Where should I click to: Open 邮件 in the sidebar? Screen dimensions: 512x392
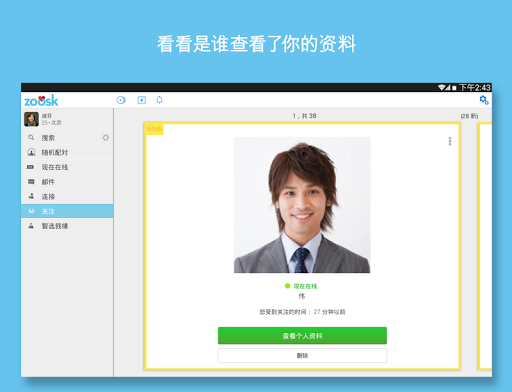point(67,182)
